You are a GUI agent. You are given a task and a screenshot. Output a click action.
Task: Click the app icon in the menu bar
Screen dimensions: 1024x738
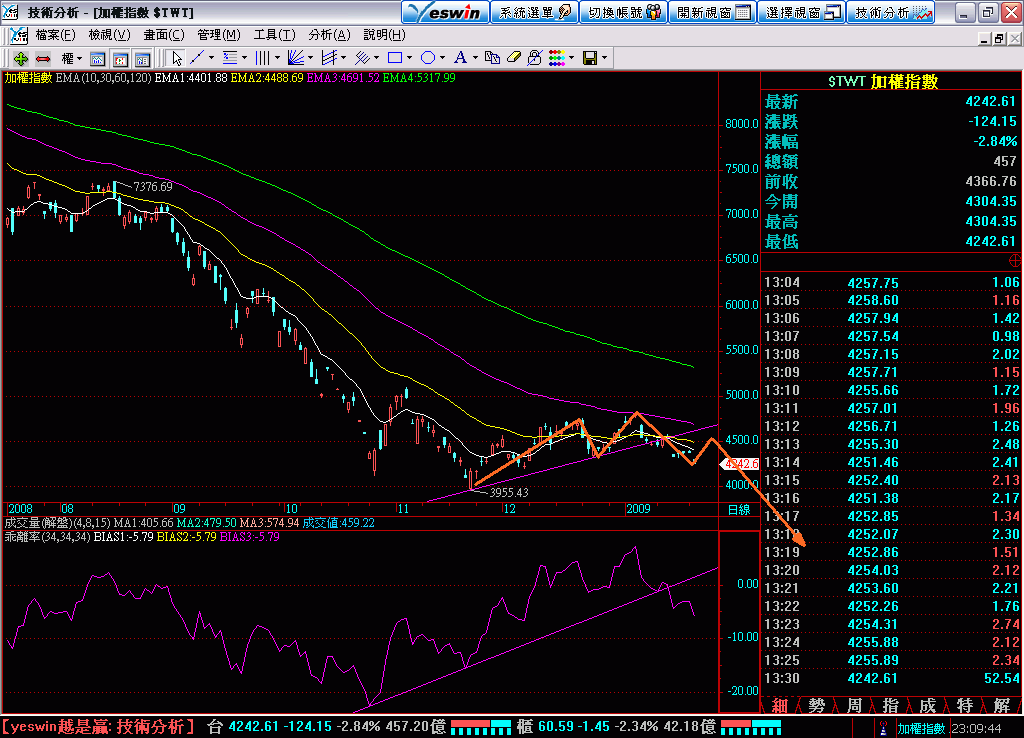tap(18, 35)
